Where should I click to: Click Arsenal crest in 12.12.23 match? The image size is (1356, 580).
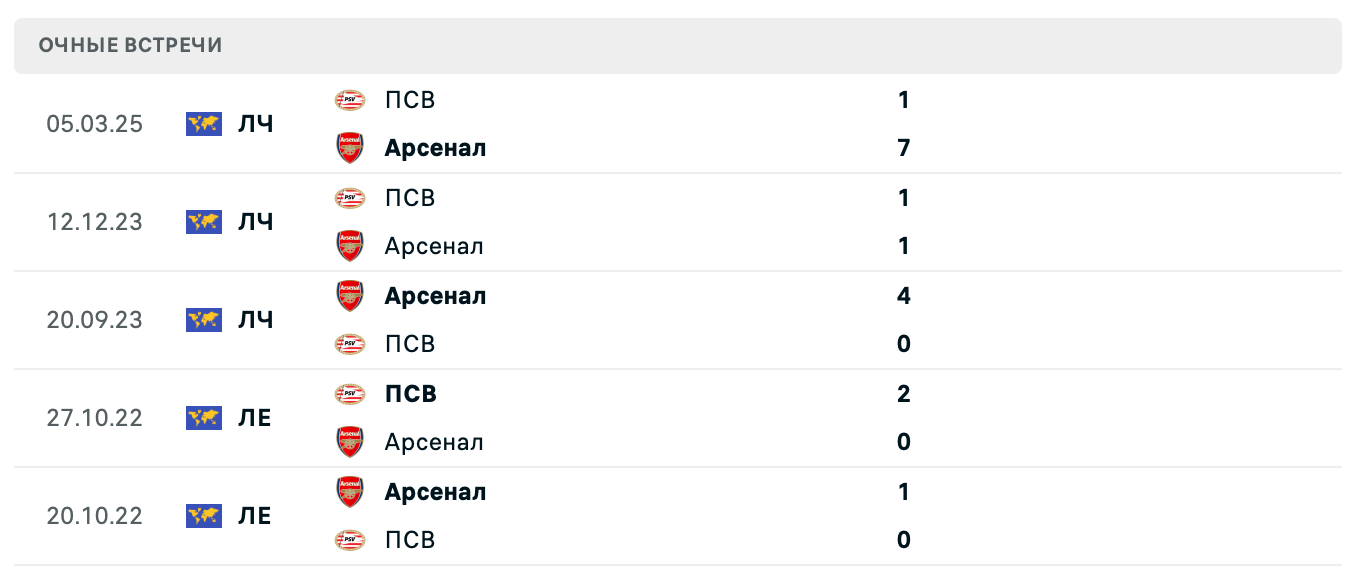coord(350,246)
